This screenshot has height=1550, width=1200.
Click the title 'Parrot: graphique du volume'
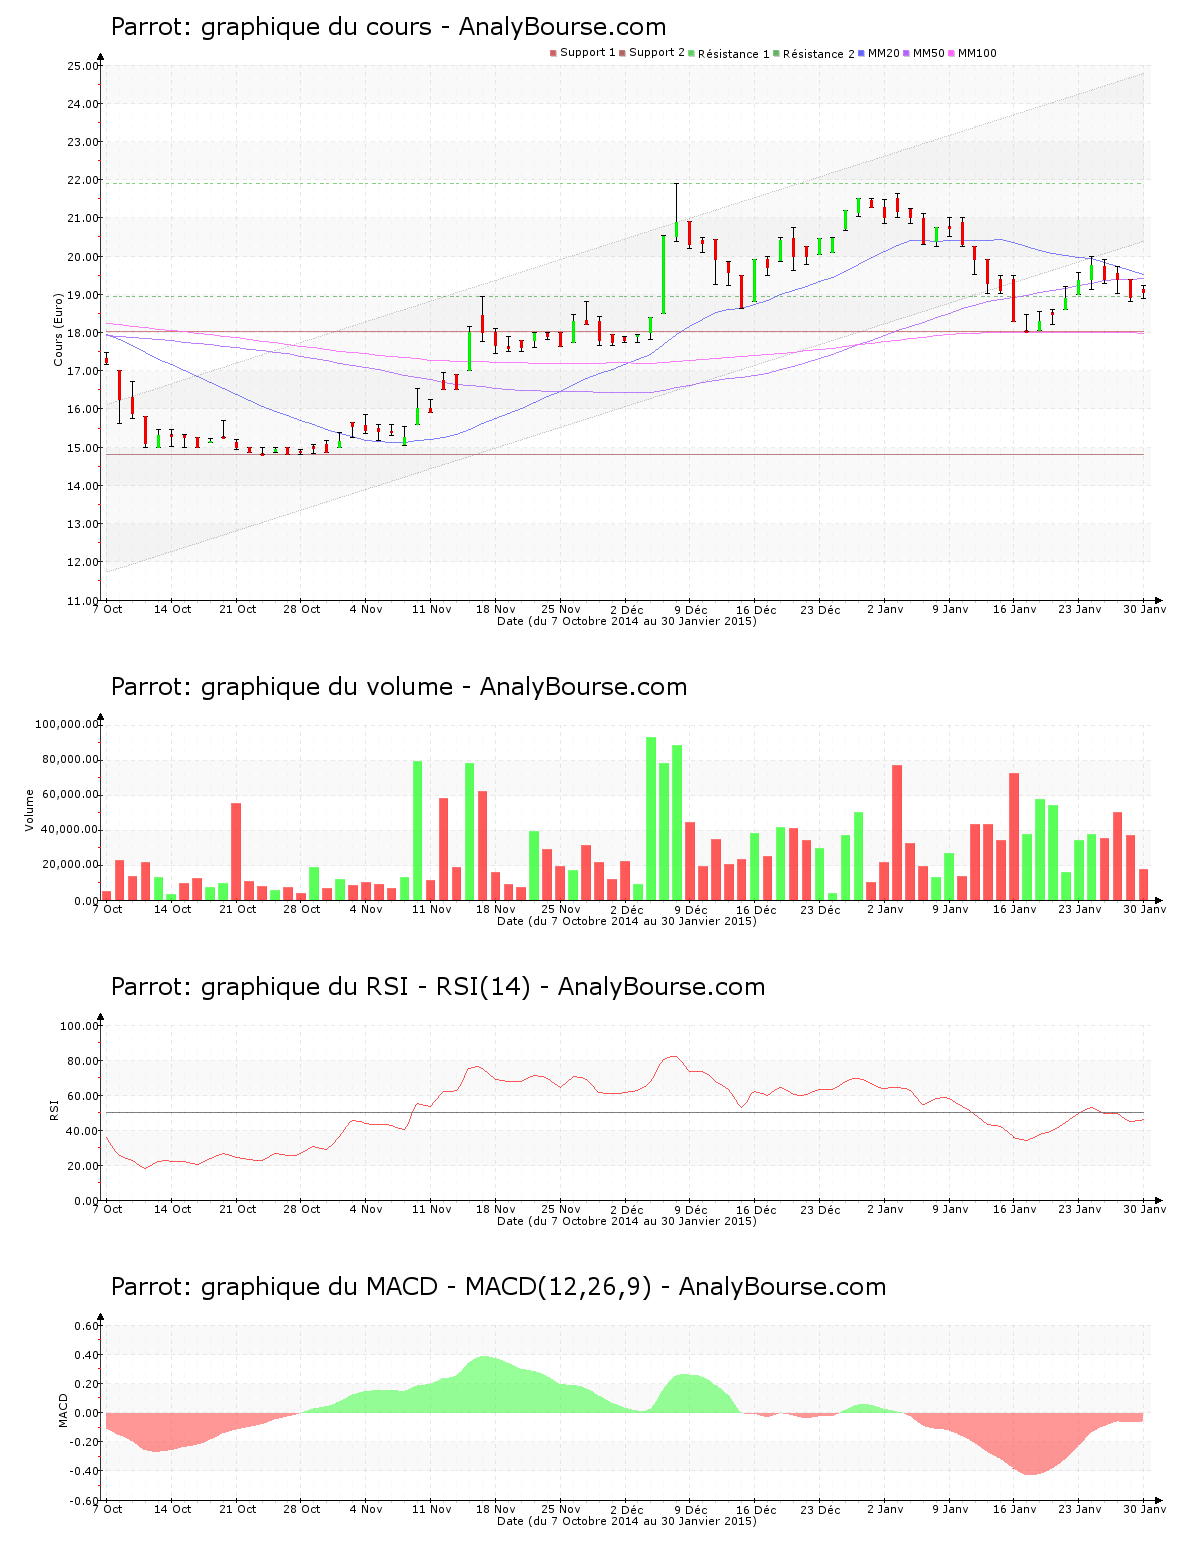(x=282, y=687)
